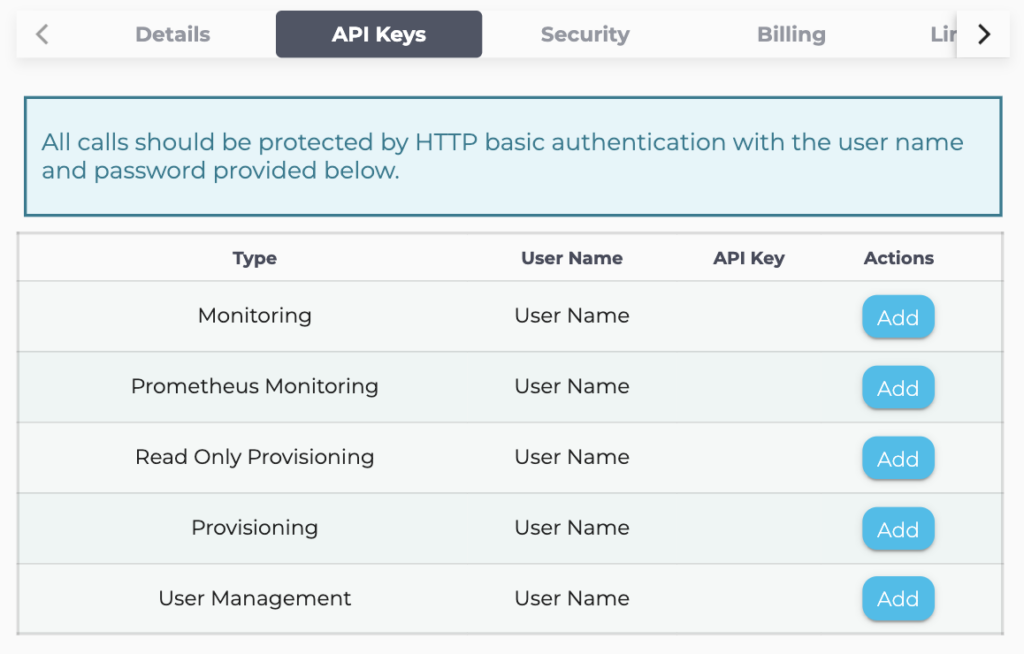Viewport: 1024px width, 654px height.
Task: Click the left arrow in the tab bar
Action: (41, 33)
